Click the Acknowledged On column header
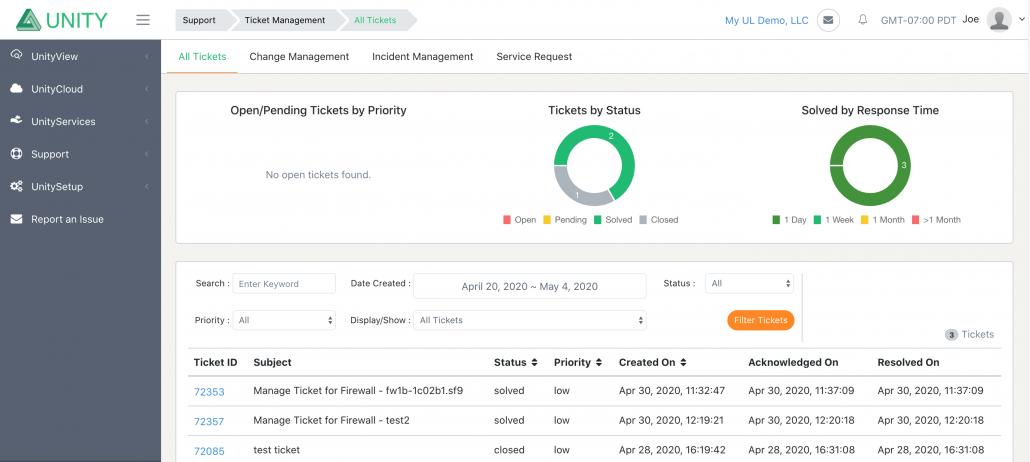 tap(793, 362)
